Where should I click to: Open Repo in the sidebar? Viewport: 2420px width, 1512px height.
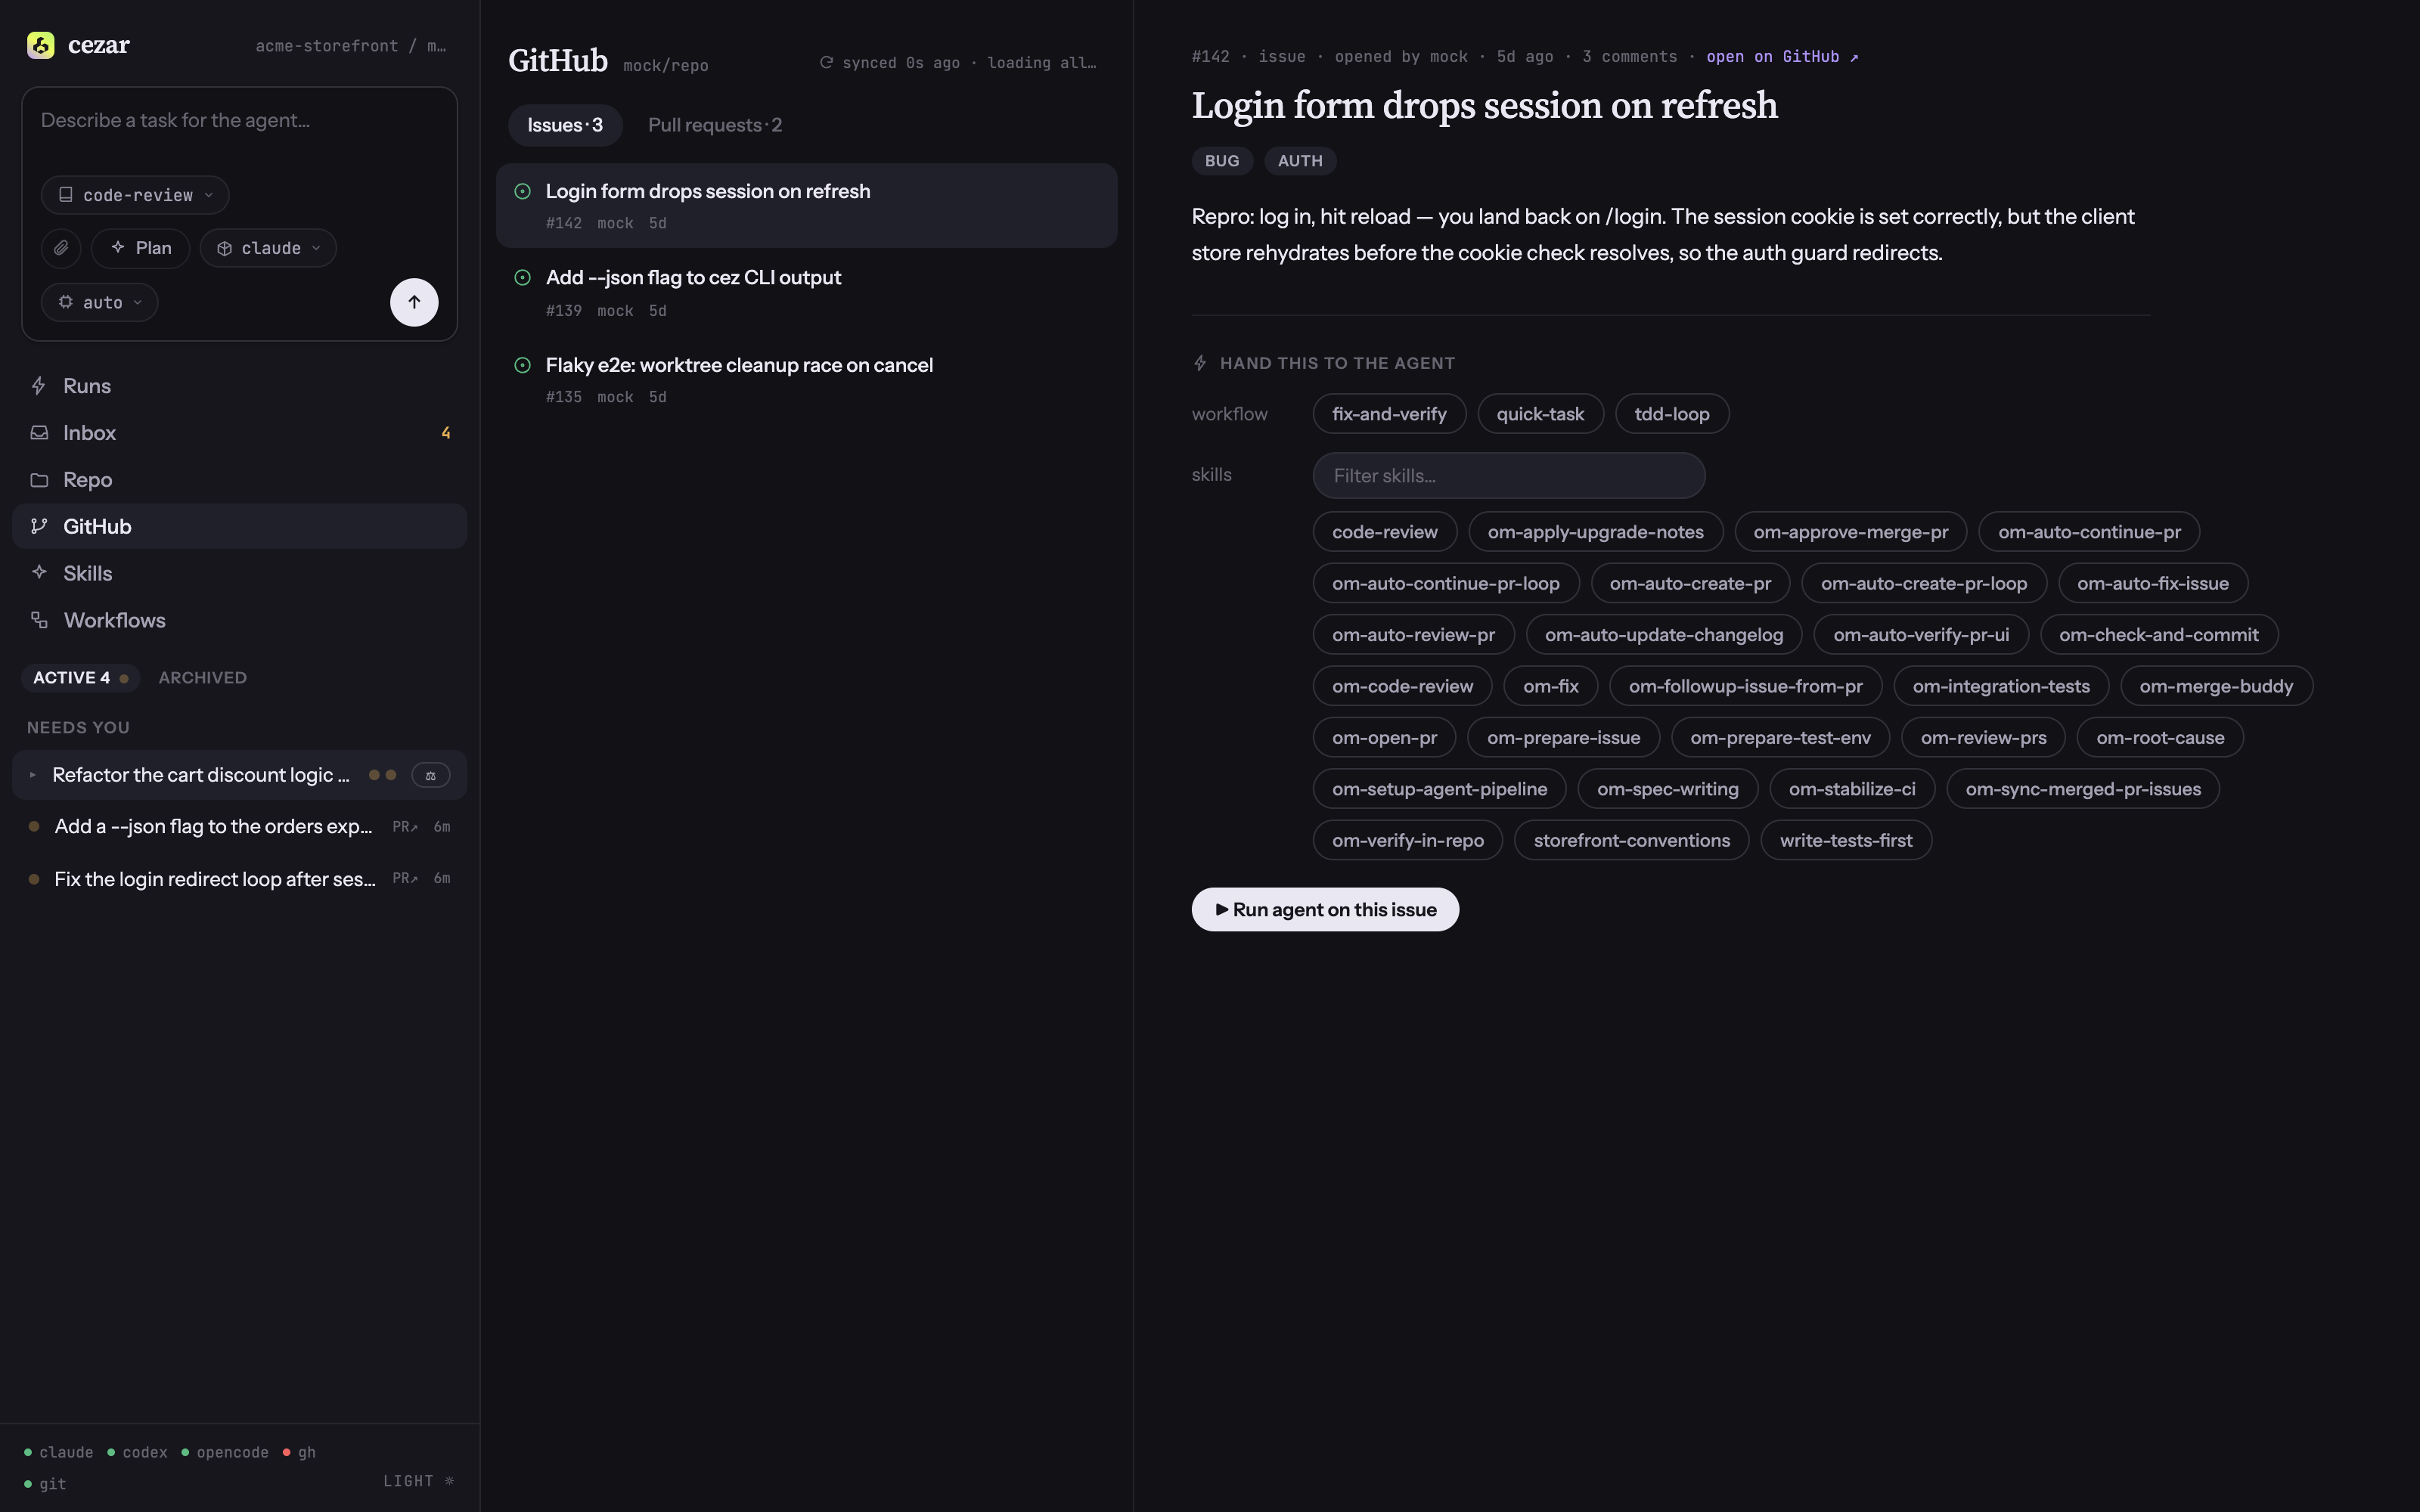239,480
